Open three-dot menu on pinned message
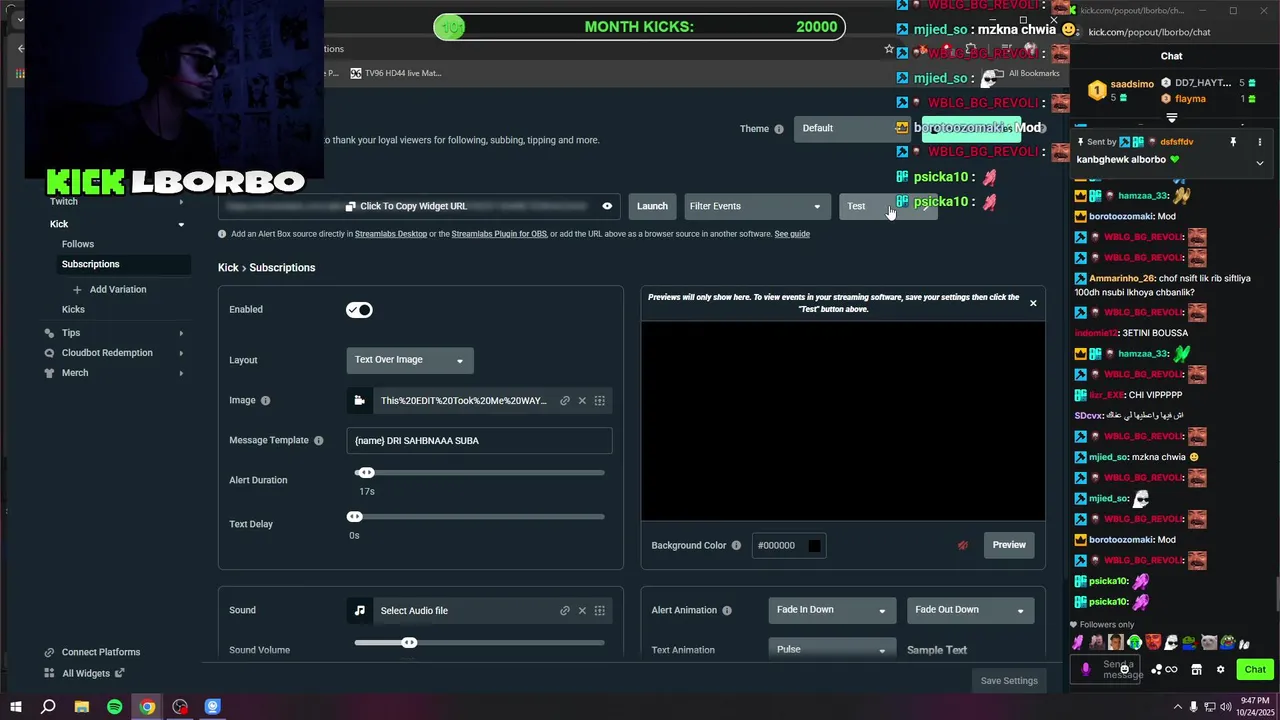This screenshot has height=720, width=1280. 1260,142
